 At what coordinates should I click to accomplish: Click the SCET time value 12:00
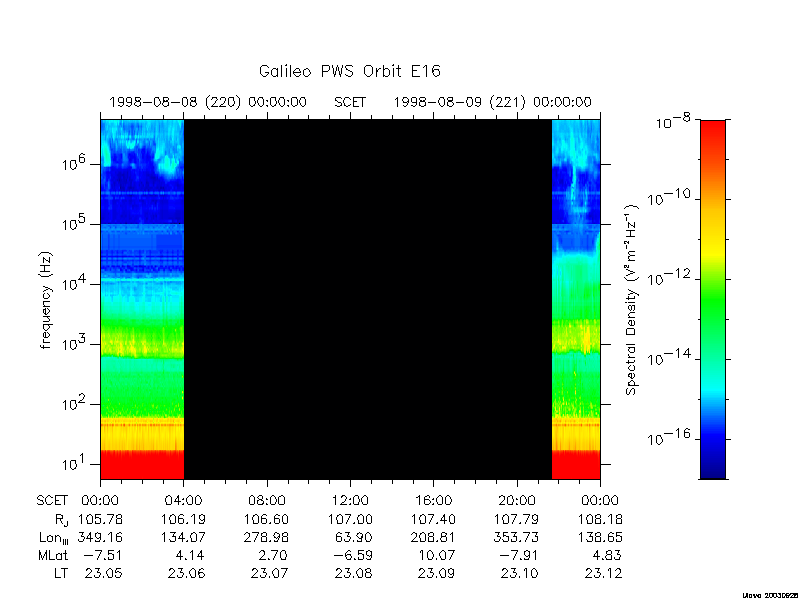tap(350, 501)
